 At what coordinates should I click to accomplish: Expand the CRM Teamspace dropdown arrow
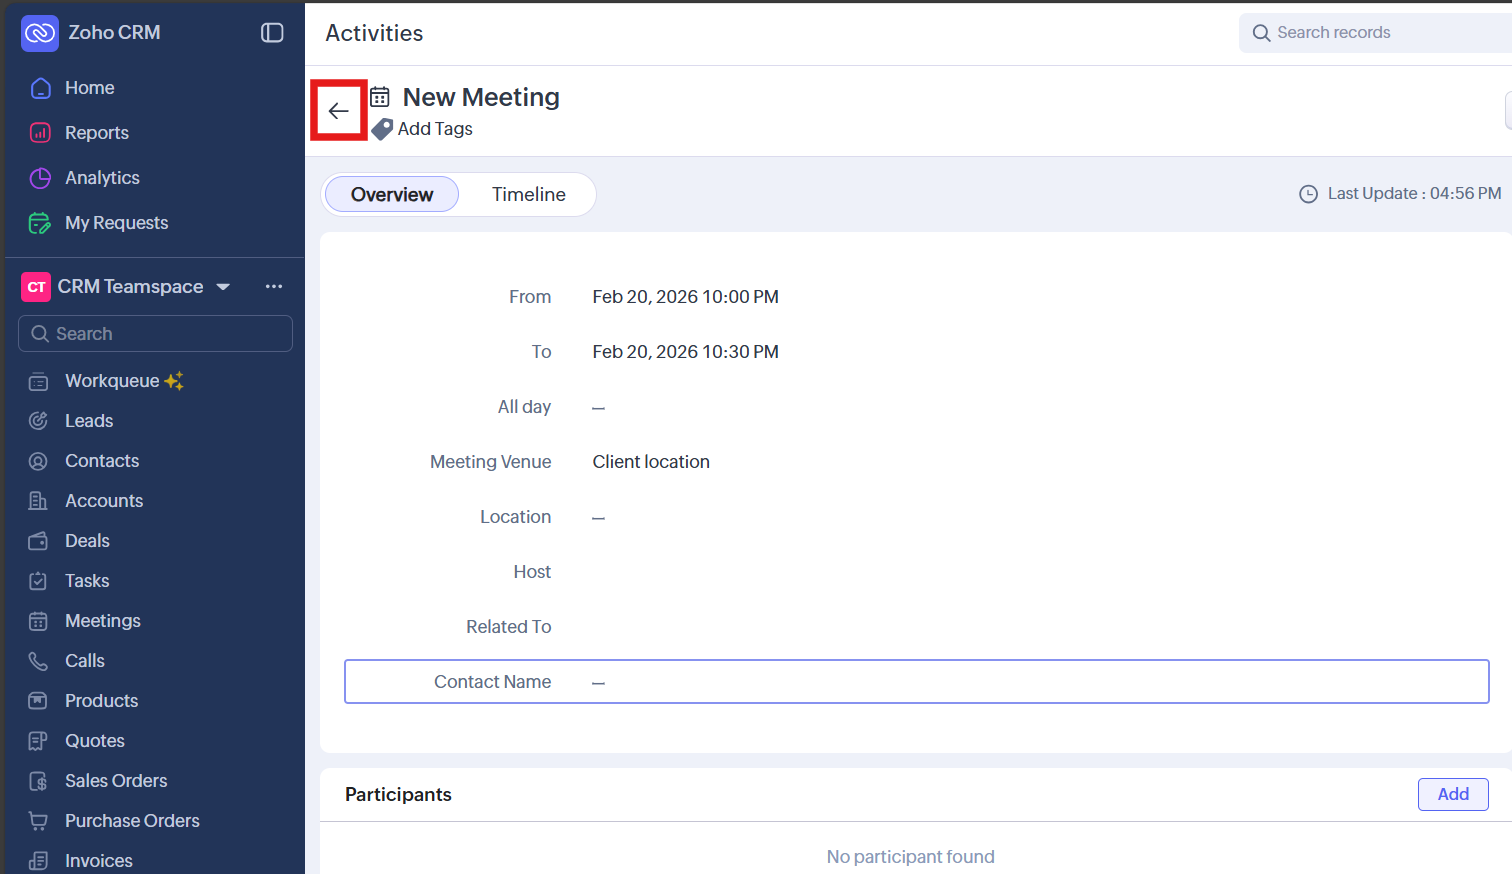pyautogui.click(x=223, y=287)
